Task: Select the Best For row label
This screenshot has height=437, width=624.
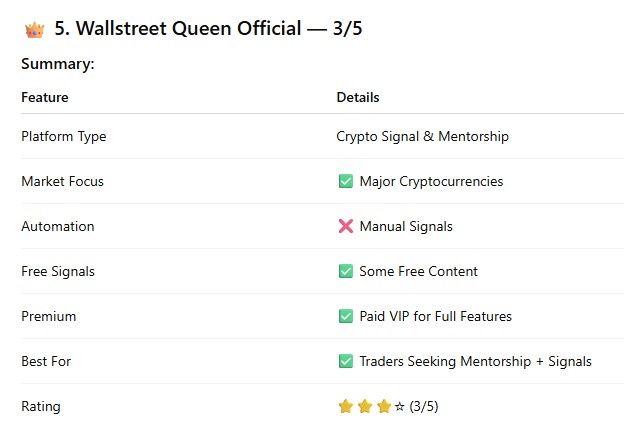Action: click(46, 362)
